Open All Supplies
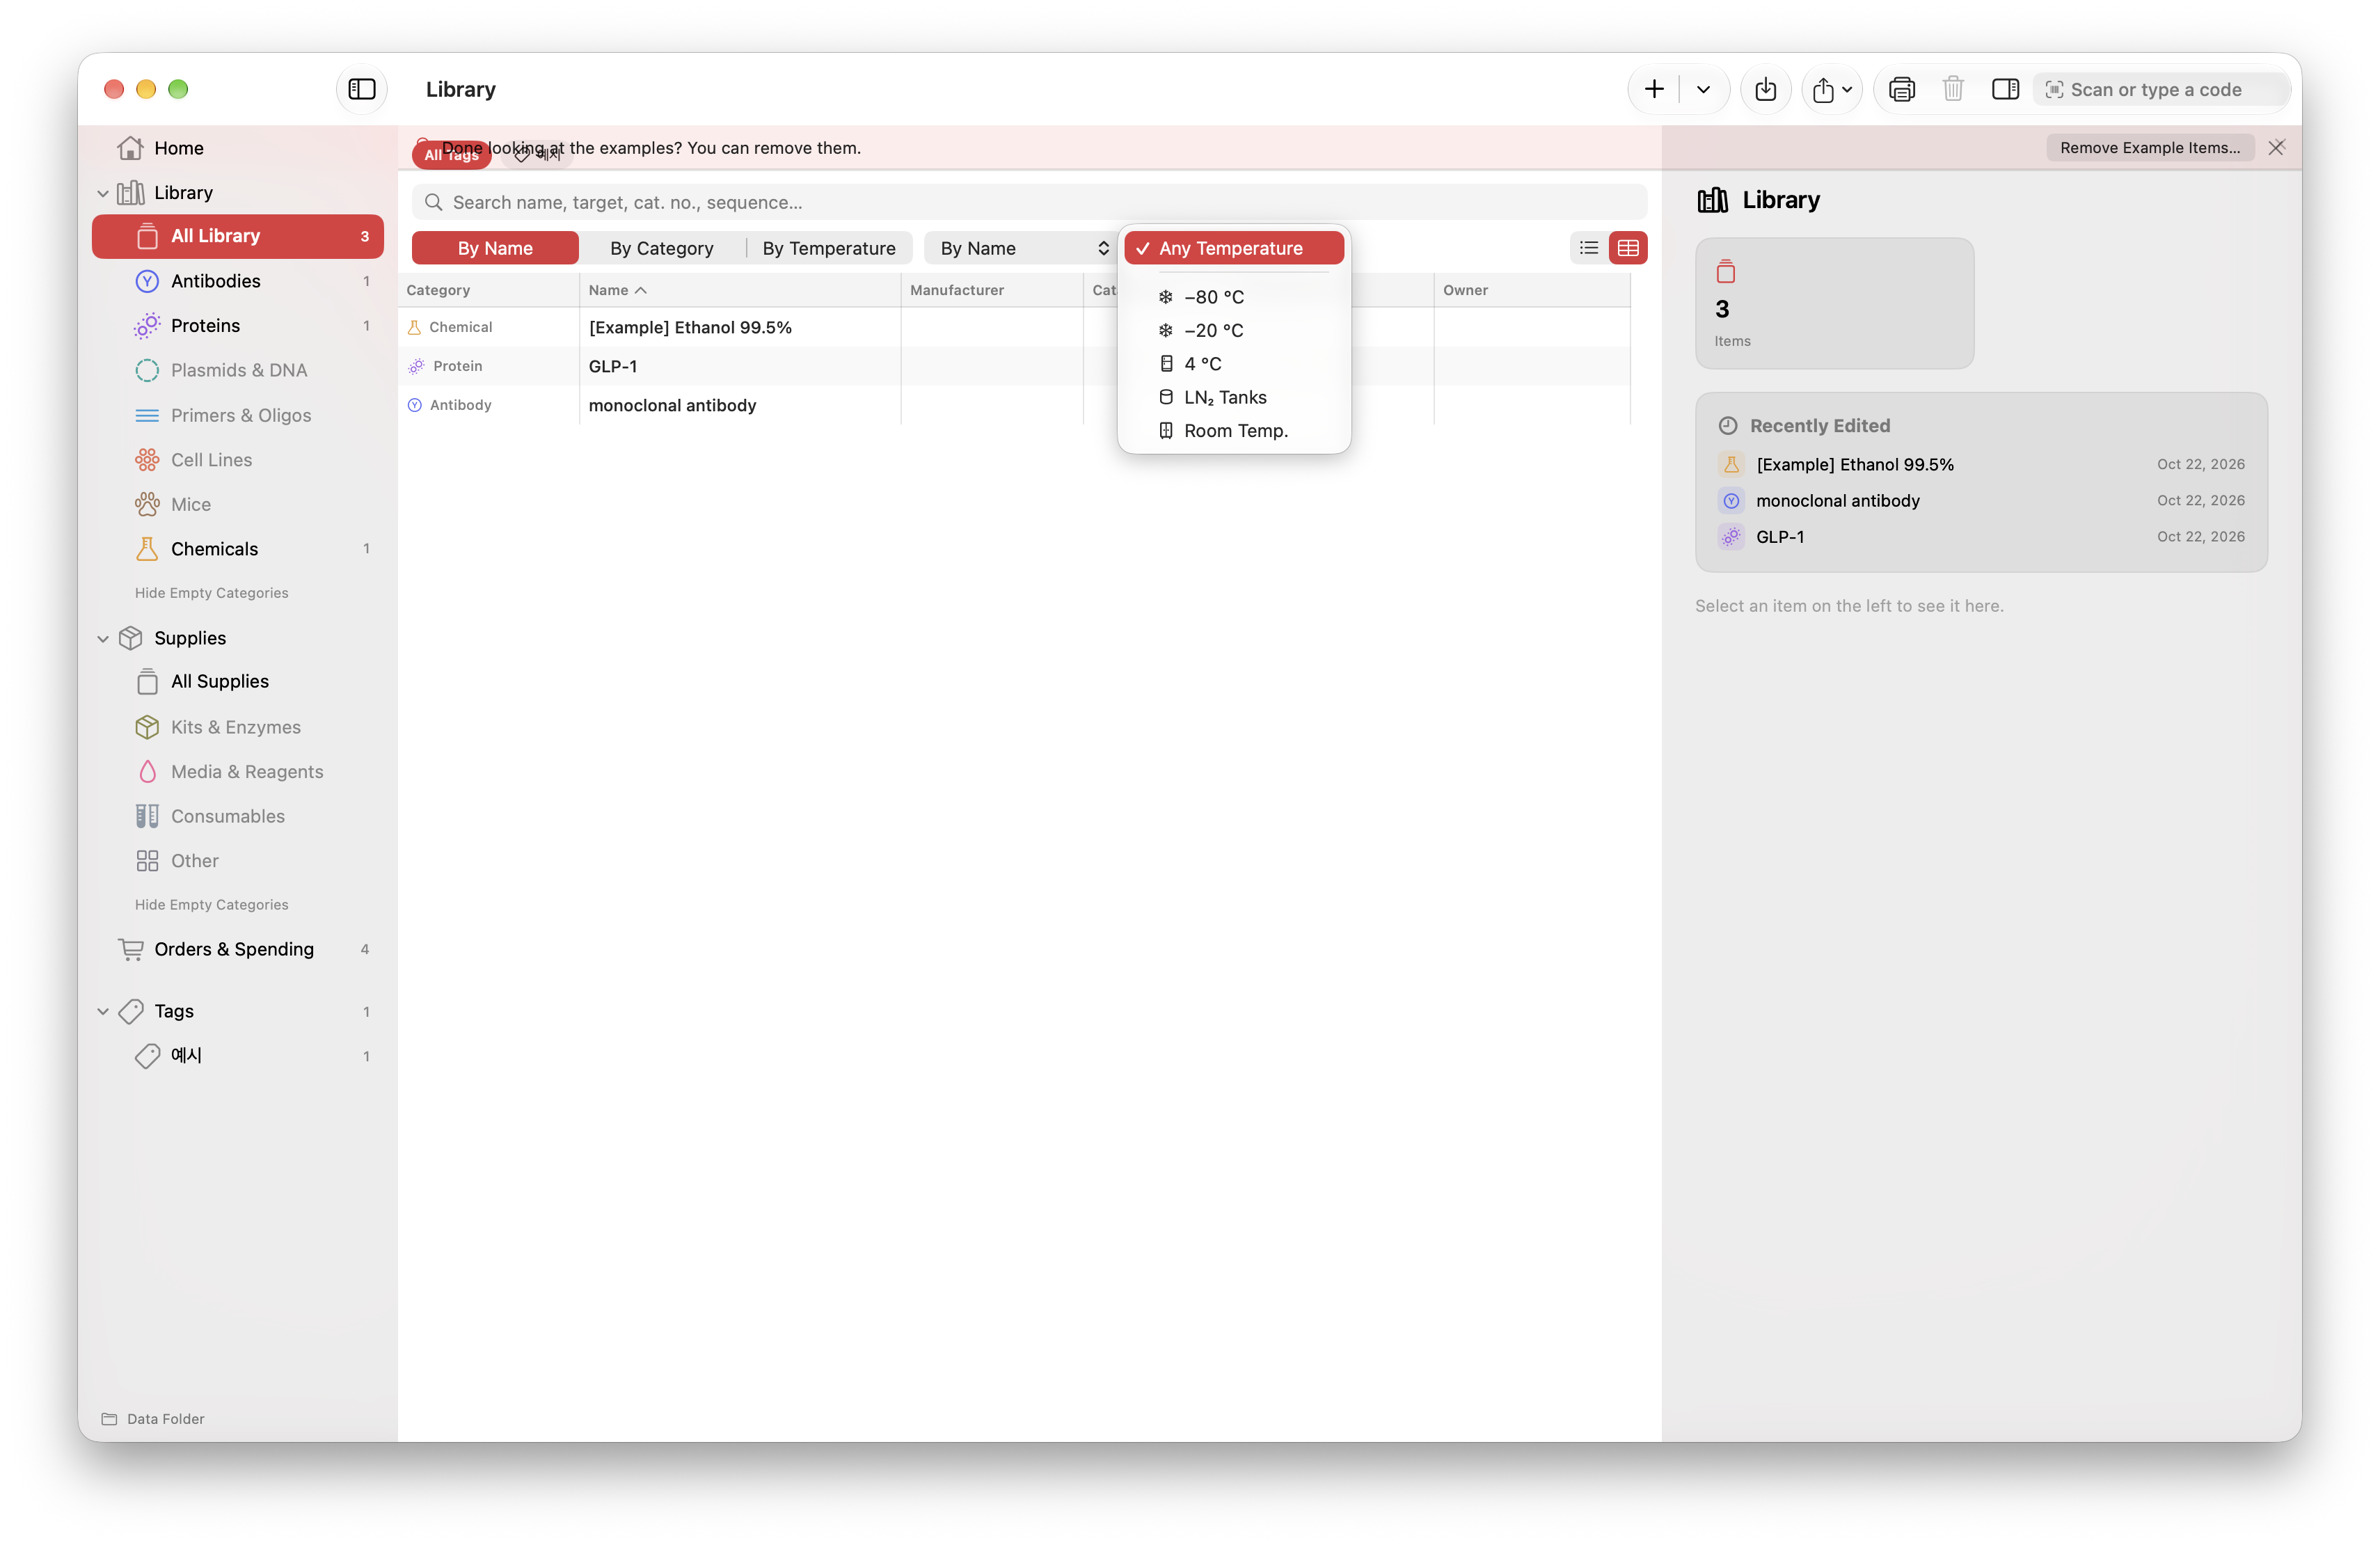Viewport: 2380px width, 1545px height. (237, 681)
